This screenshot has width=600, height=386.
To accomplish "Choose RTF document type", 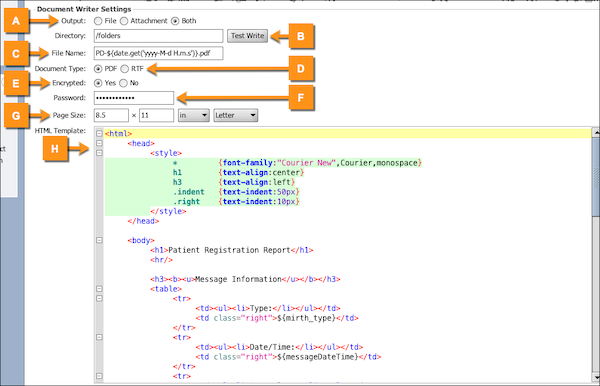I will (125, 69).
